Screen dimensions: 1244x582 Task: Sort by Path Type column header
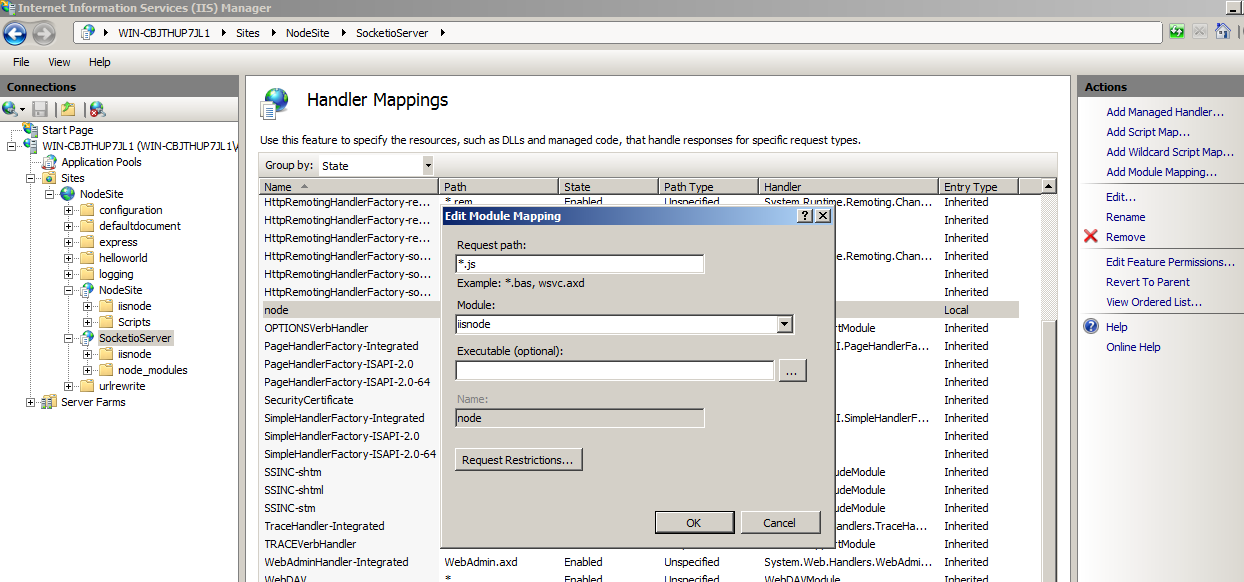point(708,187)
